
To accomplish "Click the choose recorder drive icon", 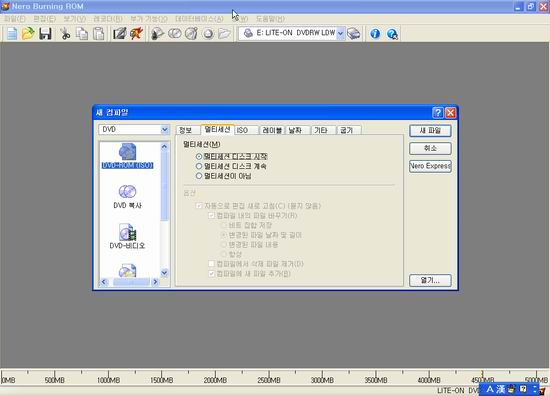I will (354, 34).
